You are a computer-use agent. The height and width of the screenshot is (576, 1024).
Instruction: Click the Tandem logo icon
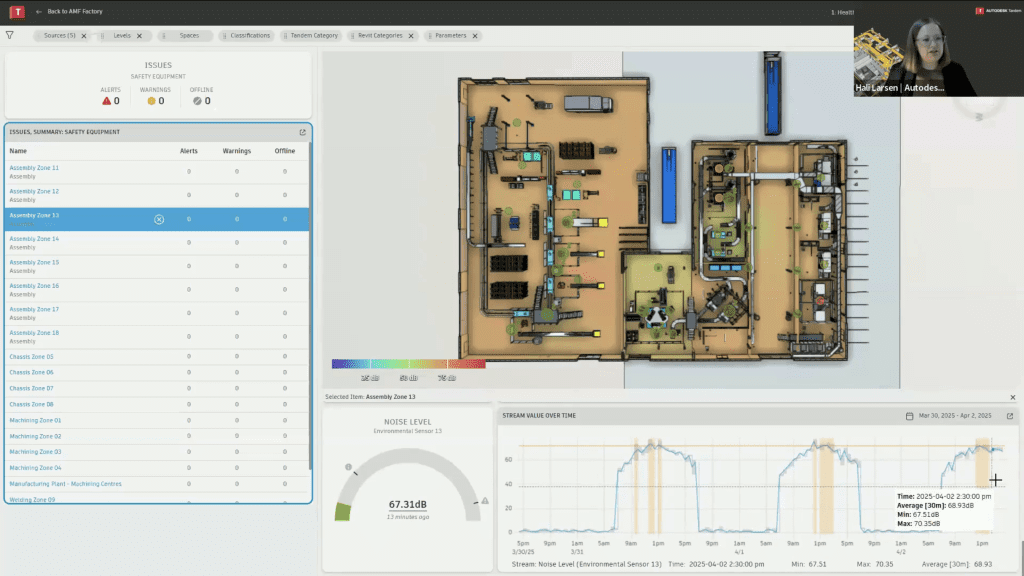pyautogui.click(x=17, y=11)
